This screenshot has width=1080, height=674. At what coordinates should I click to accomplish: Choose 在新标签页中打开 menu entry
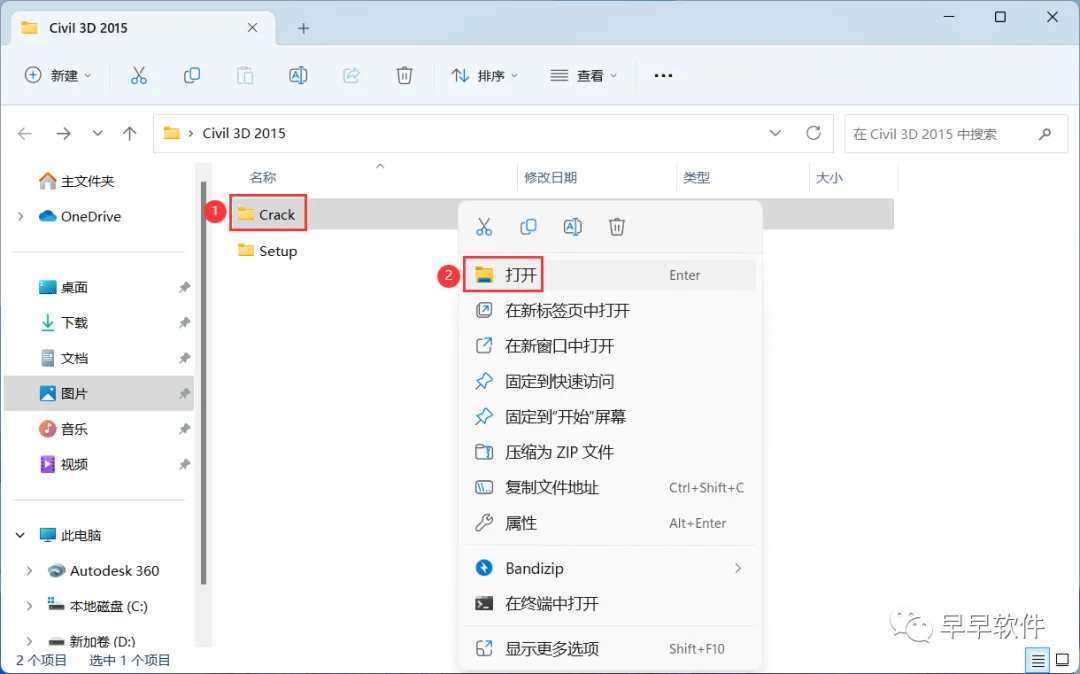[x=610, y=310]
